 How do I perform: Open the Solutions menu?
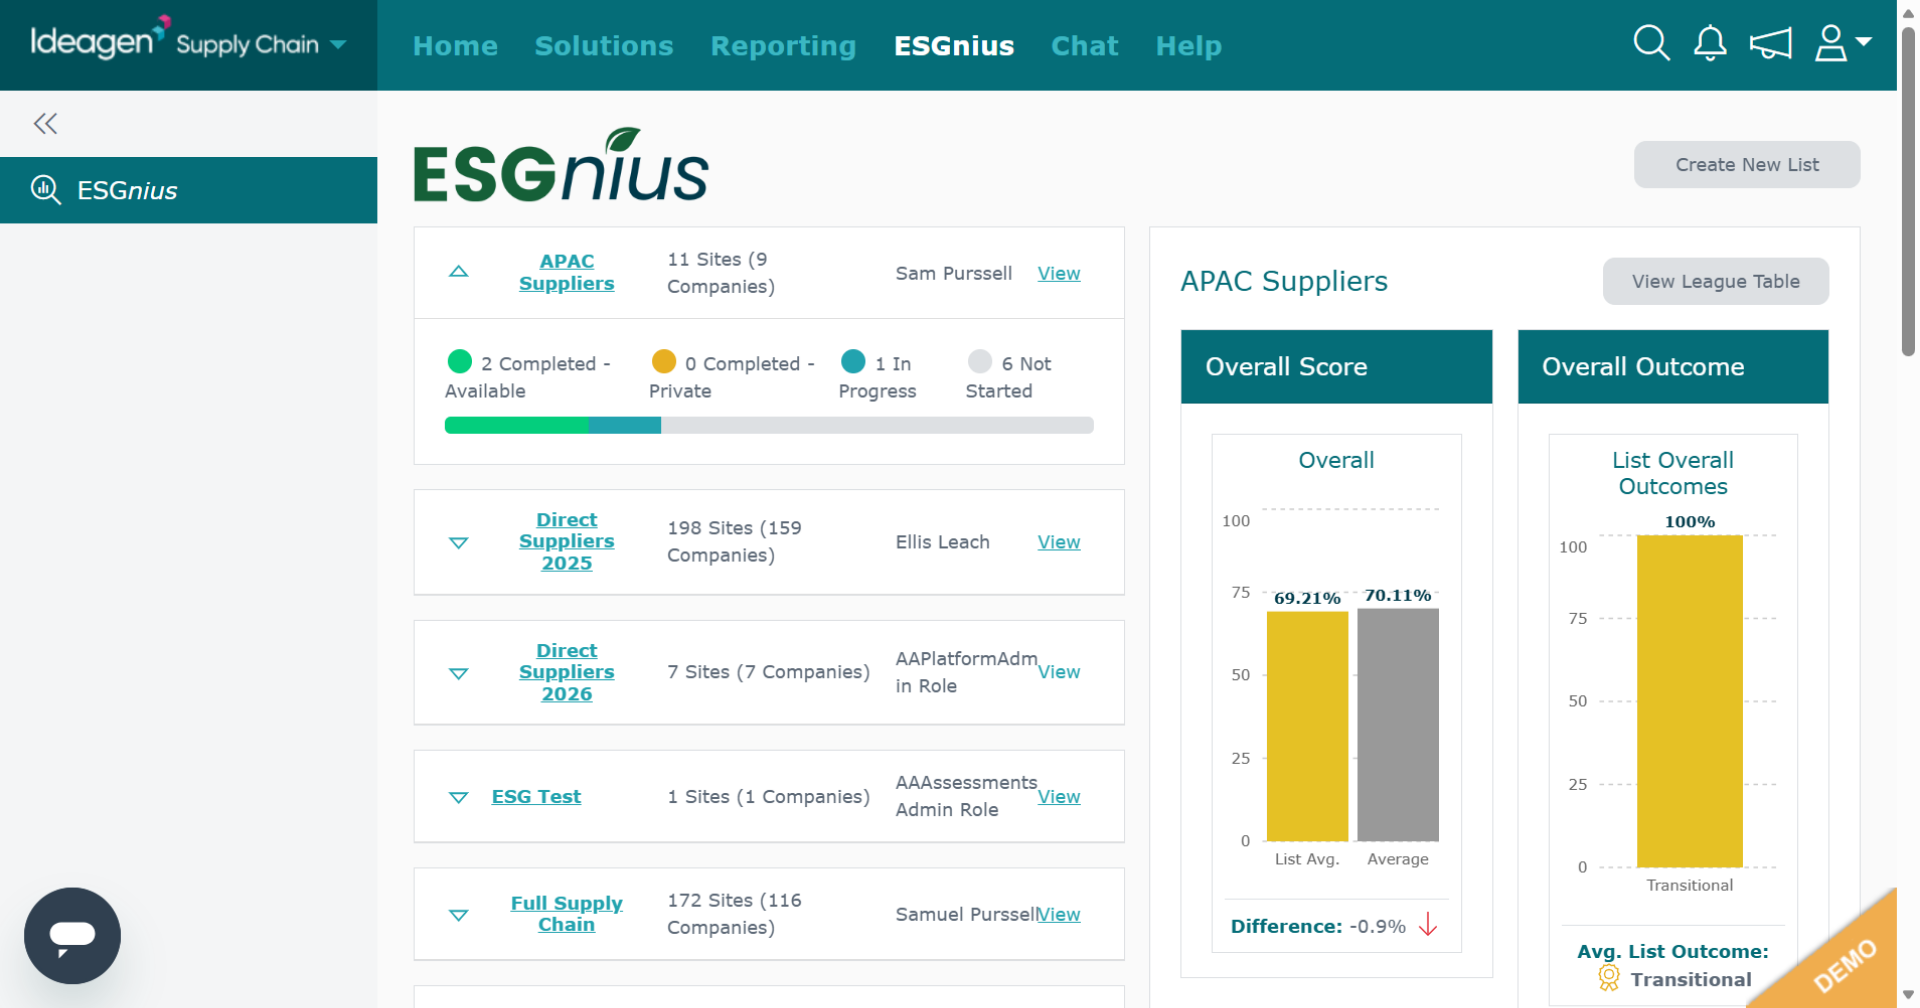[x=604, y=46]
